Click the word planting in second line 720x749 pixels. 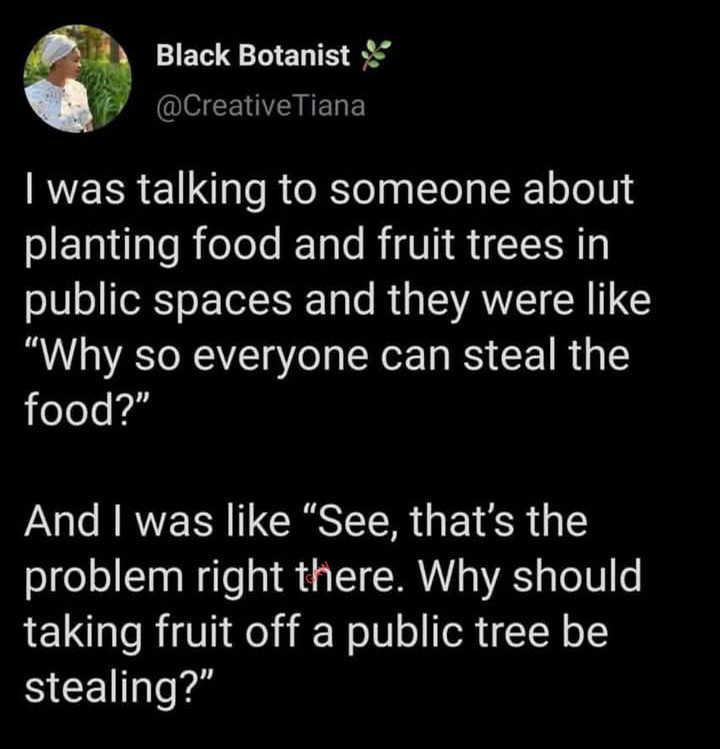click(102, 246)
